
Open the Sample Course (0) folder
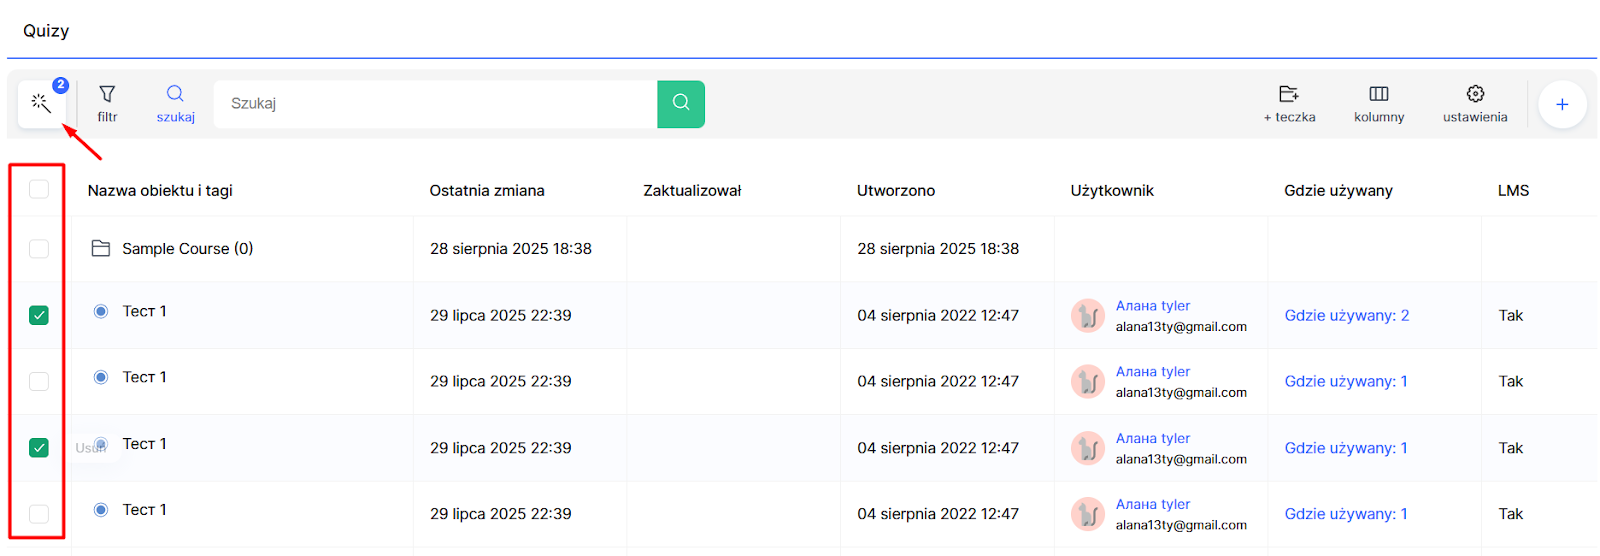pyautogui.click(x=187, y=249)
